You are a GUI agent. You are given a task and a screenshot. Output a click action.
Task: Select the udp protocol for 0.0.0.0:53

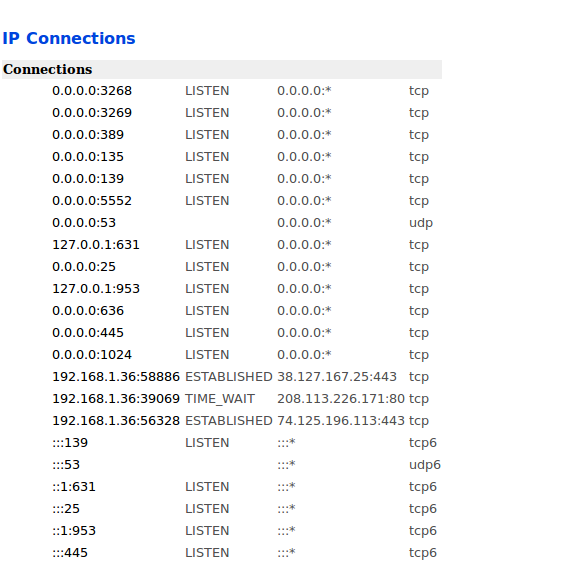tap(421, 223)
